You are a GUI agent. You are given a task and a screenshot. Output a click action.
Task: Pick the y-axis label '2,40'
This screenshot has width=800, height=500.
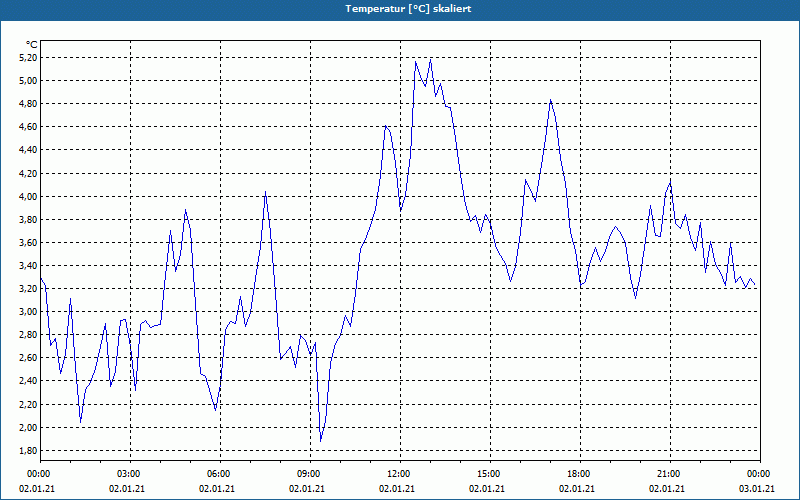point(29,381)
